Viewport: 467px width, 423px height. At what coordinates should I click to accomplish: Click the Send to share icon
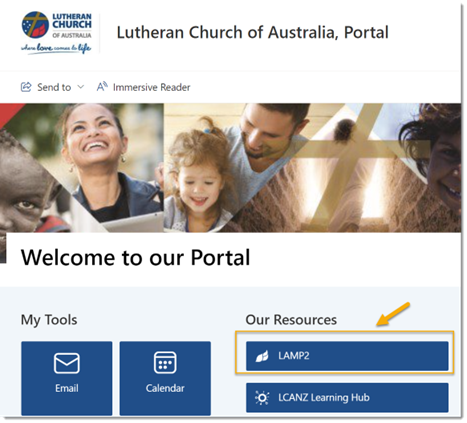point(26,87)
